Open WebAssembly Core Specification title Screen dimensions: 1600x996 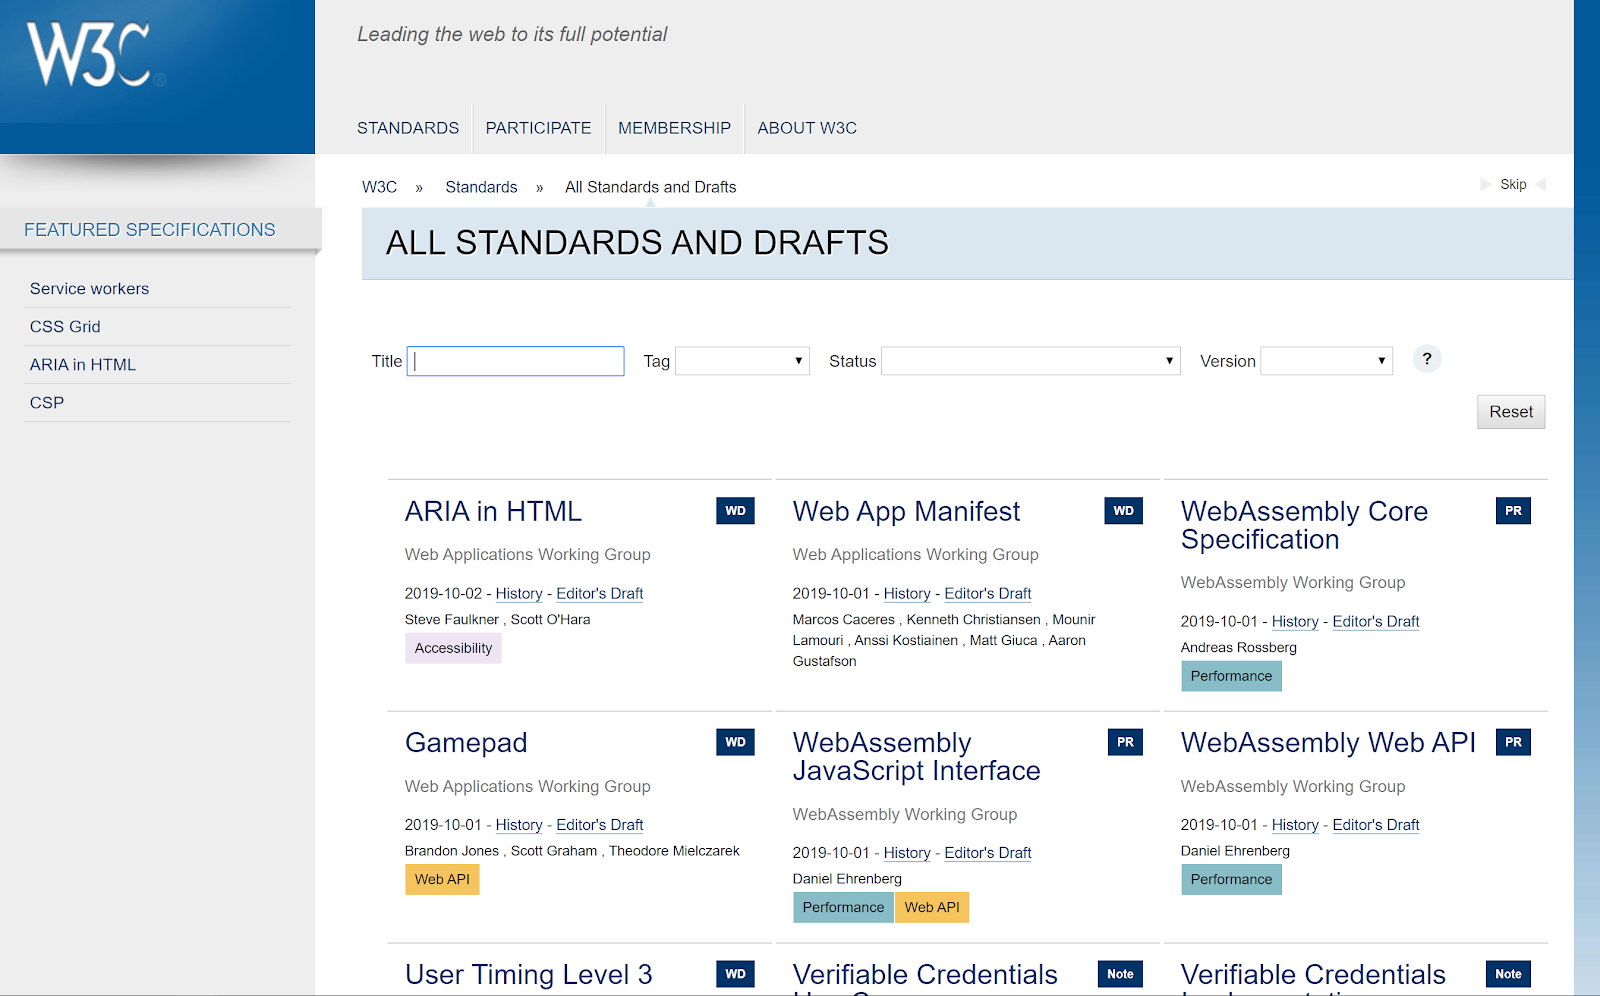tap(1304, 525)
